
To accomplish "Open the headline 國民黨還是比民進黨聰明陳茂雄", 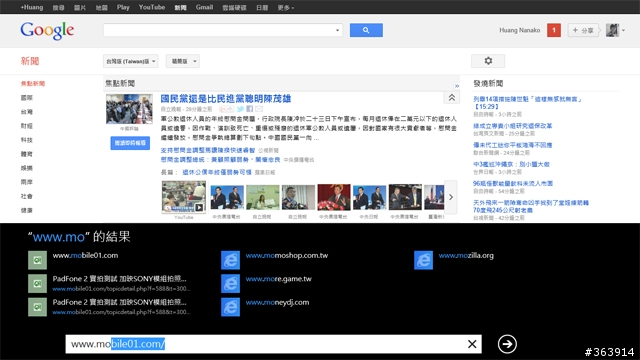I will pos(226,99).
